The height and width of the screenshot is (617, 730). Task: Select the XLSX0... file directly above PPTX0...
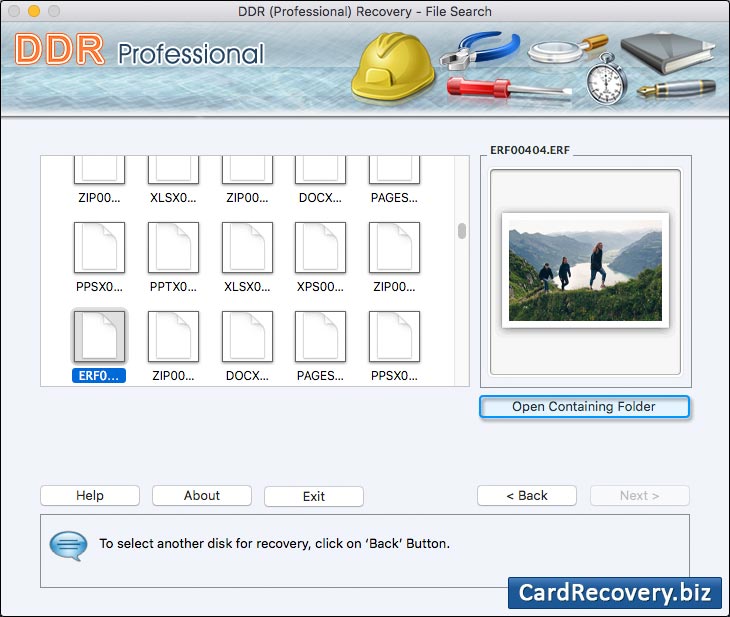pyautogui.click(x=173, y=170)
